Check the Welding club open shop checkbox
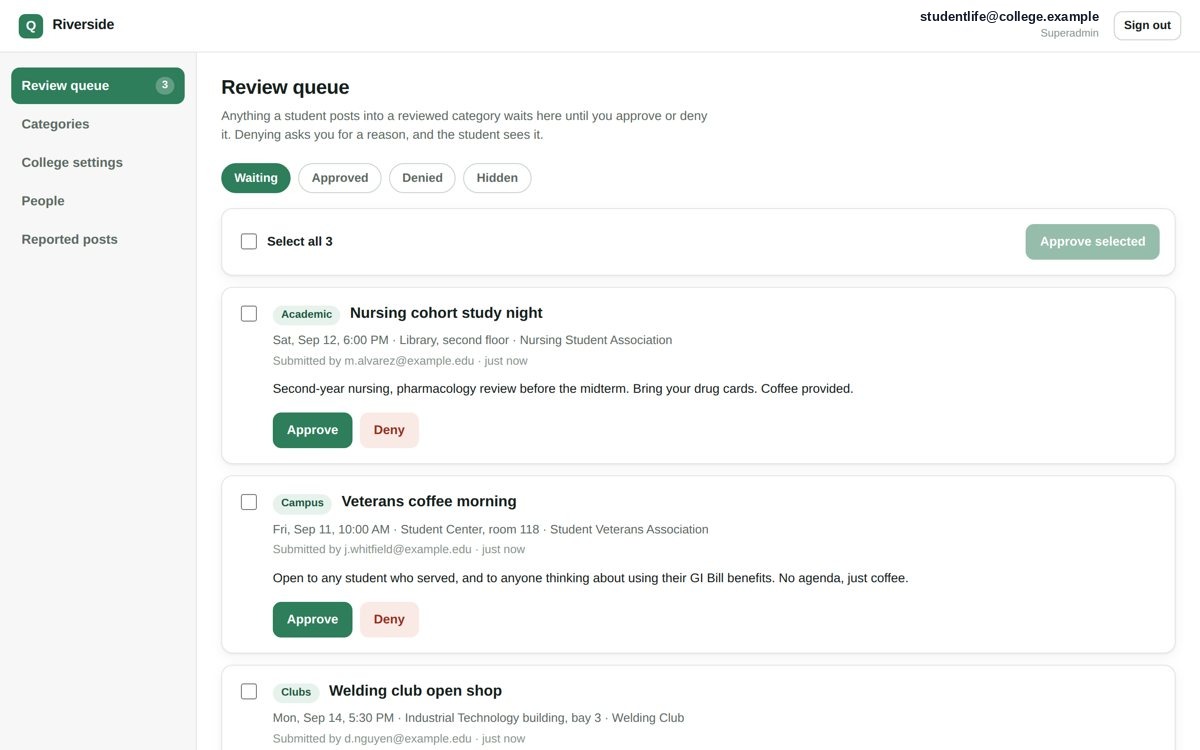Screen dimensions: 1200x750 [249, 691]
